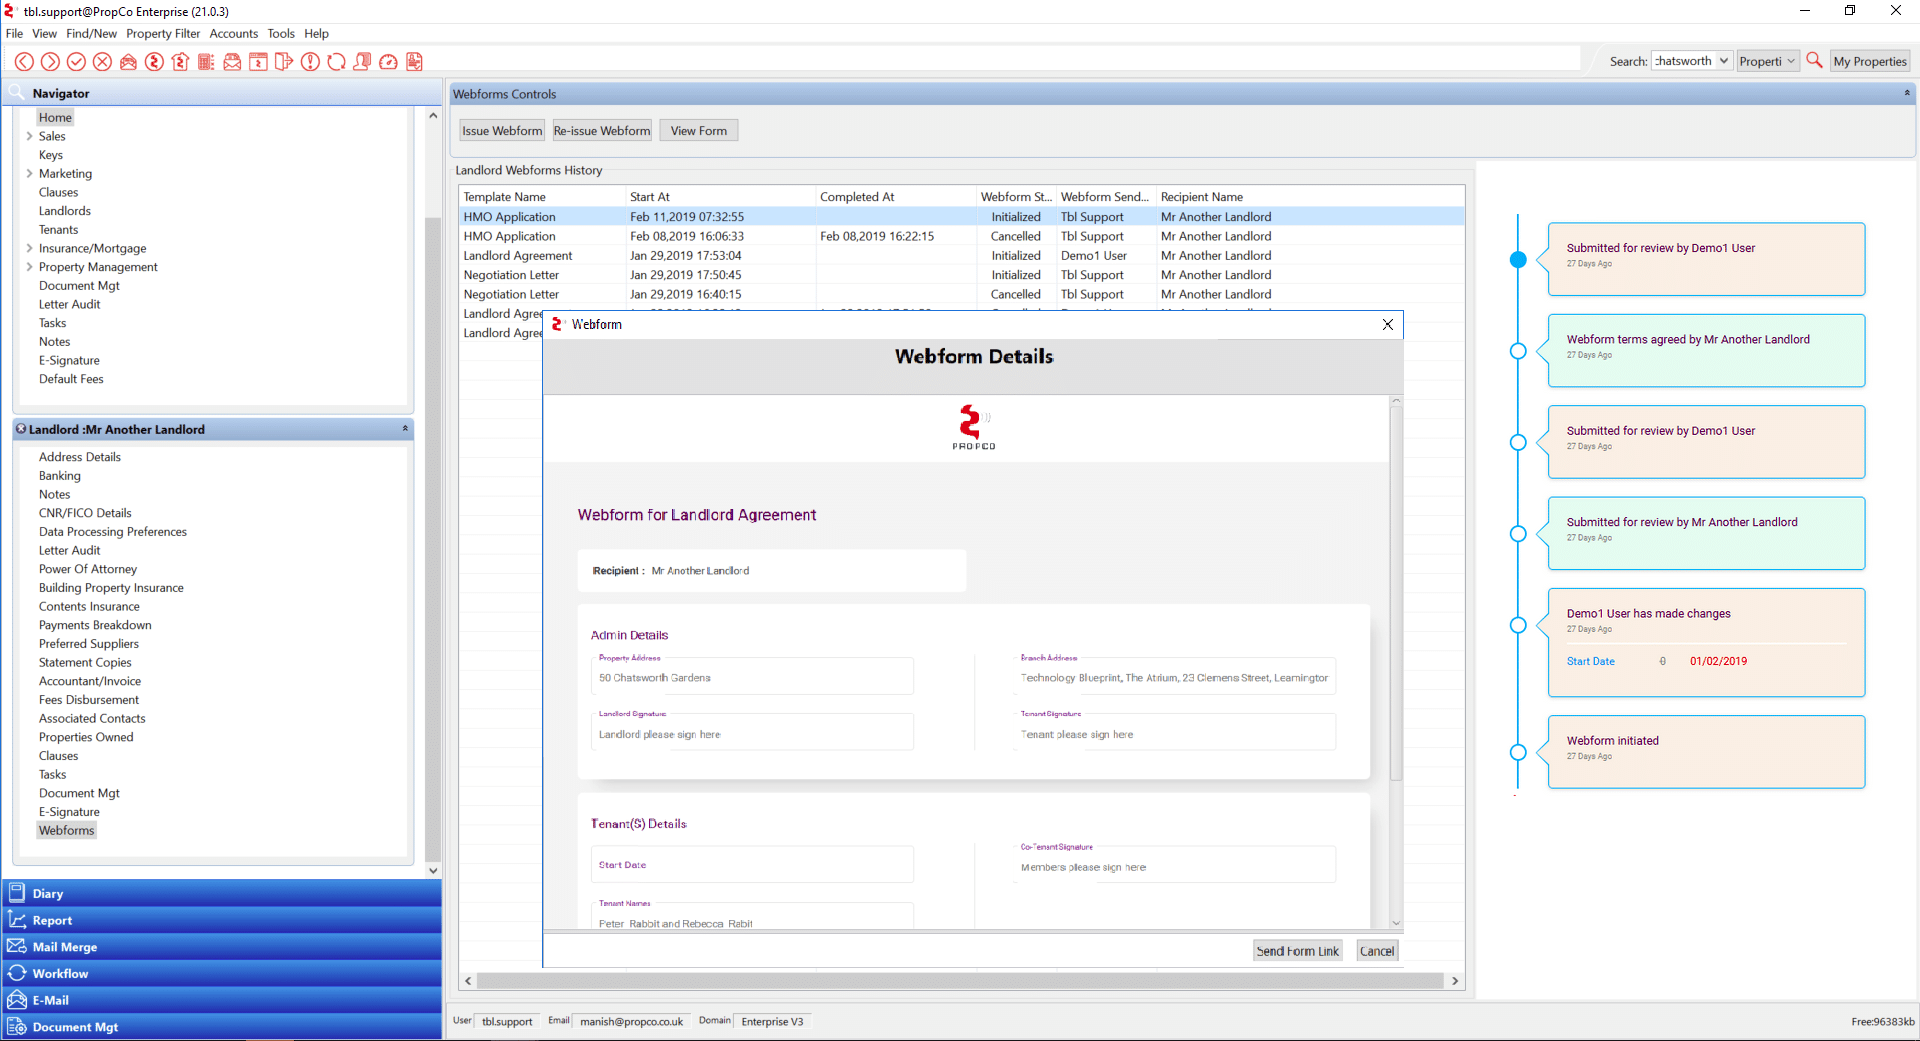Open the calculator toolbar icon
Screen dimensions: 1920x1041
pos(206,62)
